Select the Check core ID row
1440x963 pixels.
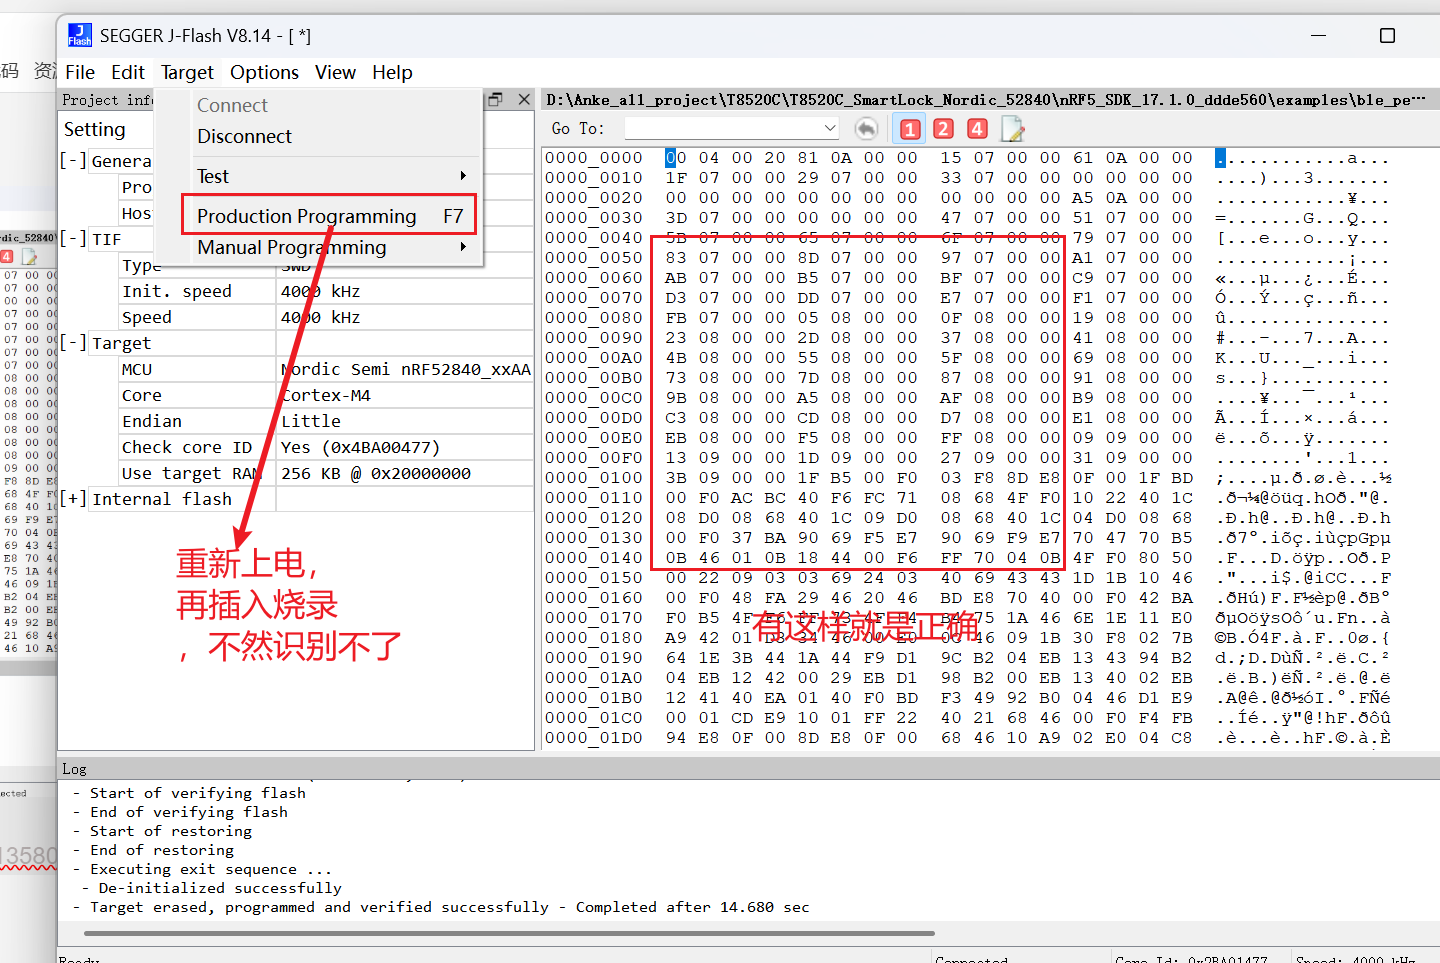click(x=326, y=447)
